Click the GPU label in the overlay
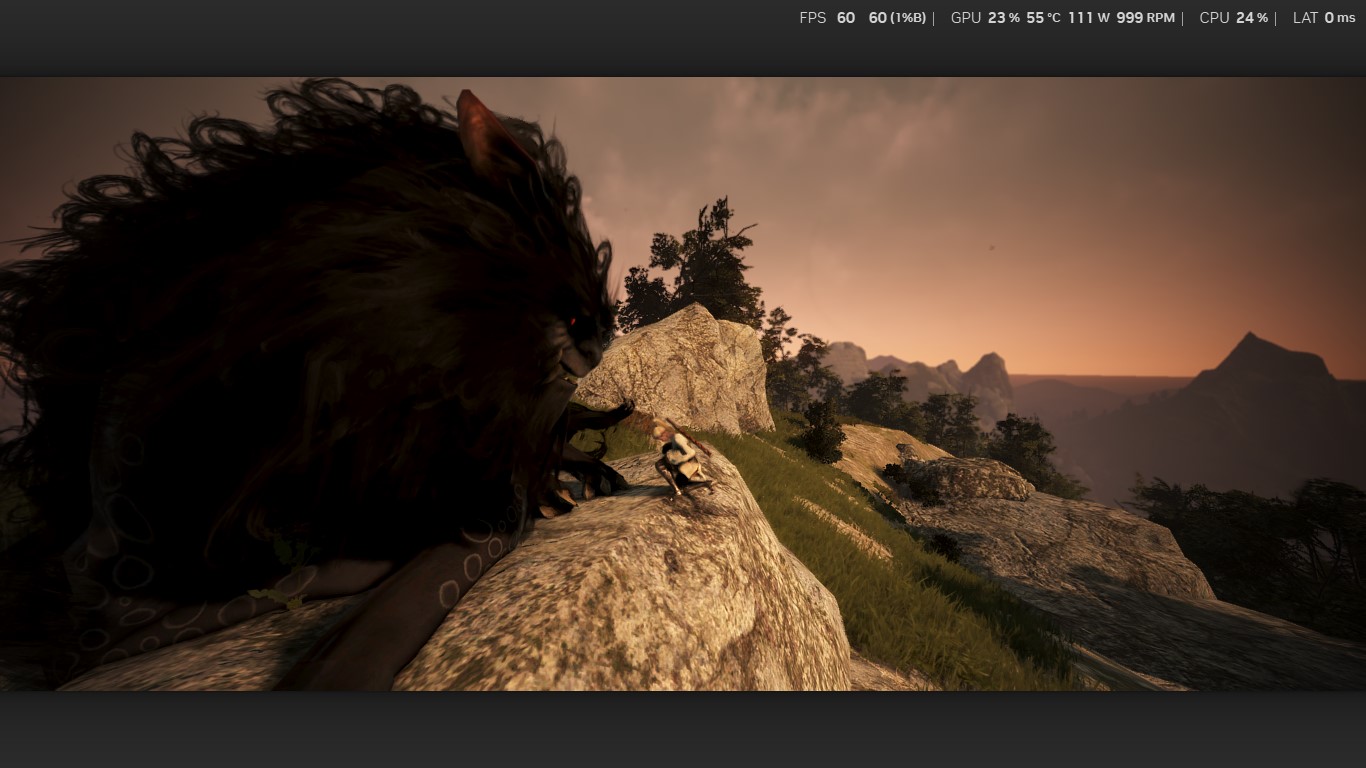The height and width of the screenshot is (768, 1366). (965, 18)
